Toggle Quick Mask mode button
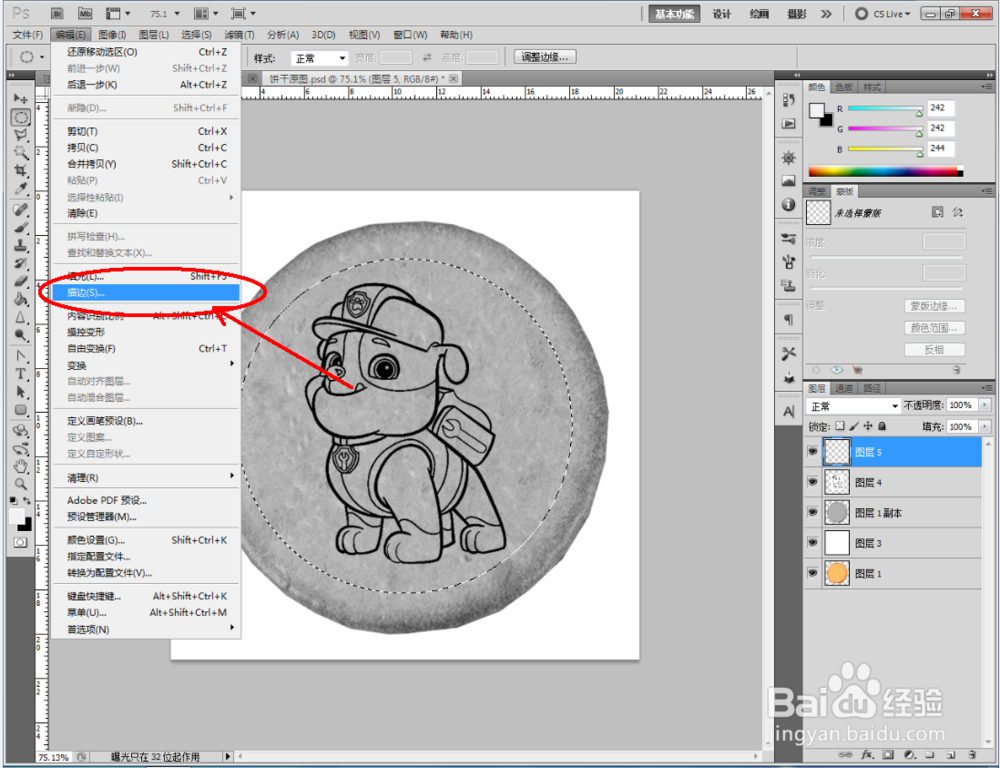The width and height of the screenshot is (1000, 768). pos(20,542)
